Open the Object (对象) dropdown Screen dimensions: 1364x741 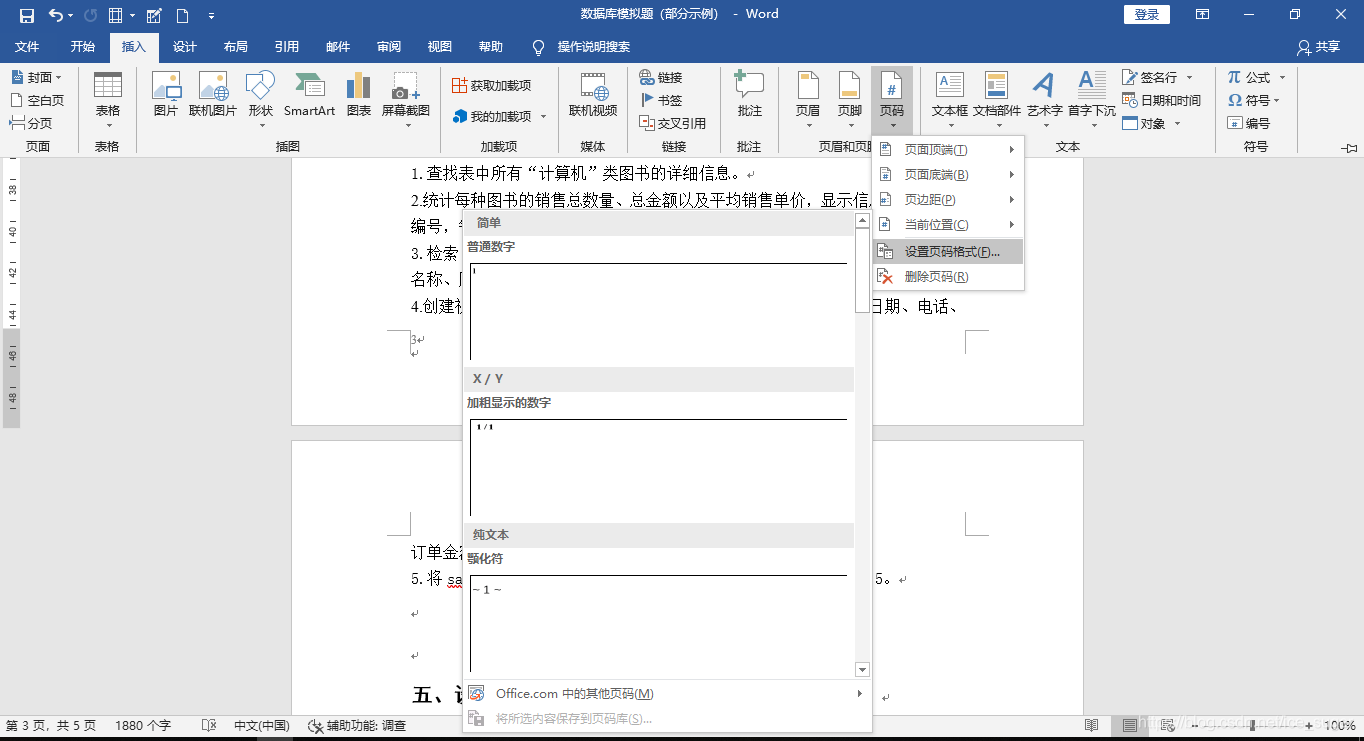pos(1177,123)
